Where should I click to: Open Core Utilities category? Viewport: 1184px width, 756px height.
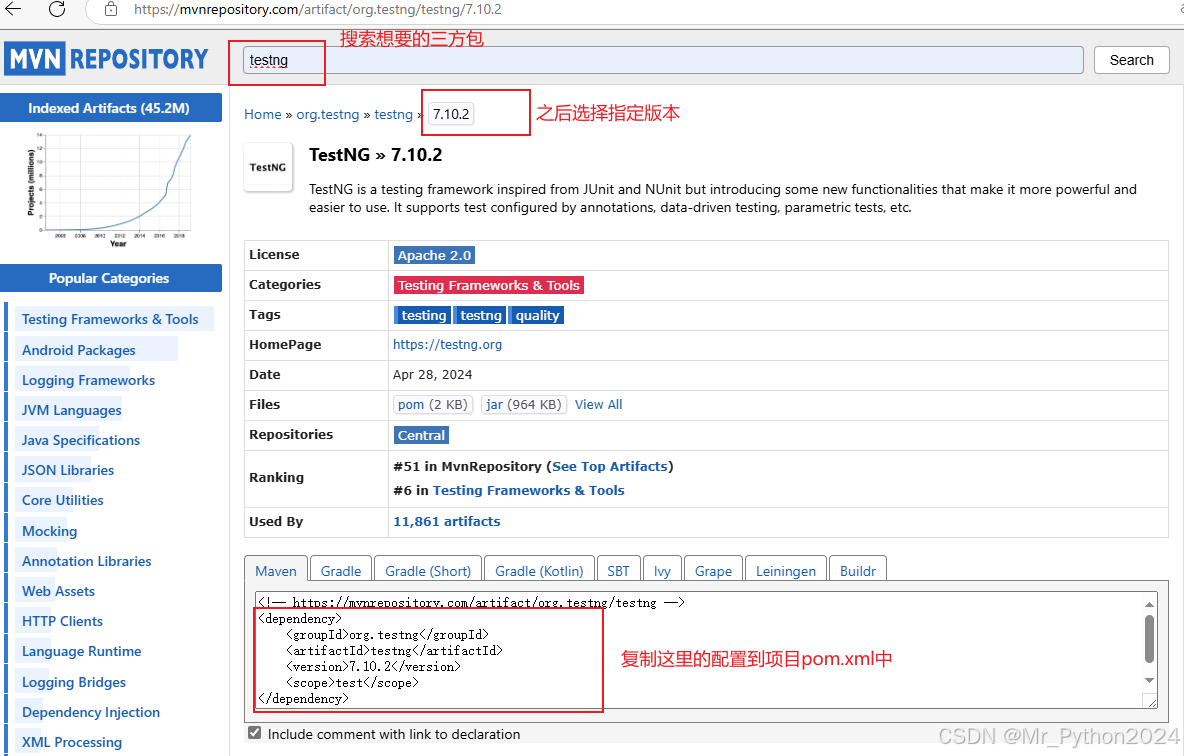click(x=63, y=501)
